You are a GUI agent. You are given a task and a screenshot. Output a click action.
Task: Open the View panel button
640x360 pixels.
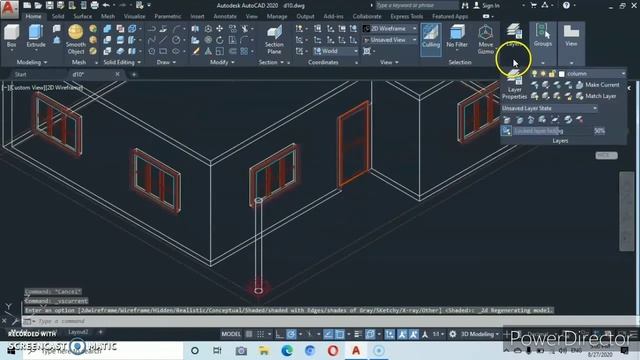[x=571, y=36]
